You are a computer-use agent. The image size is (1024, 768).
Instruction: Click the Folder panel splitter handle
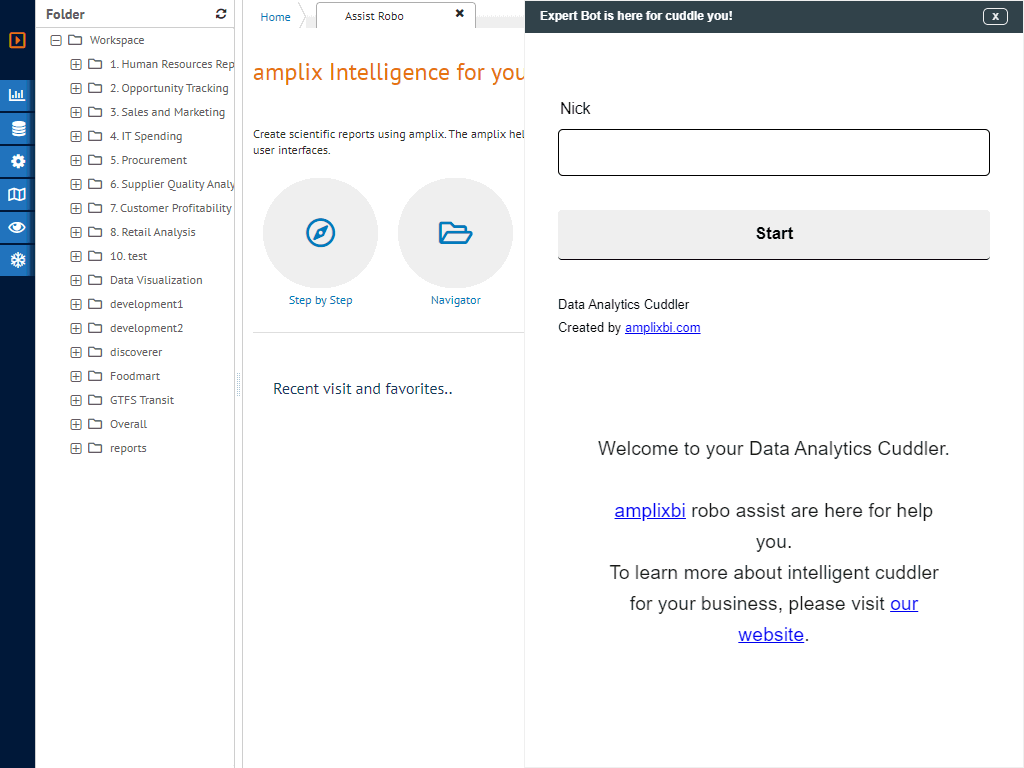[238, 385]
